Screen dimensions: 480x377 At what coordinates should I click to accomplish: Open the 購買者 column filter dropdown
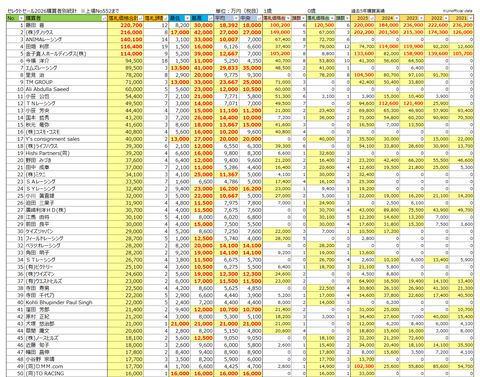[104, 18]
